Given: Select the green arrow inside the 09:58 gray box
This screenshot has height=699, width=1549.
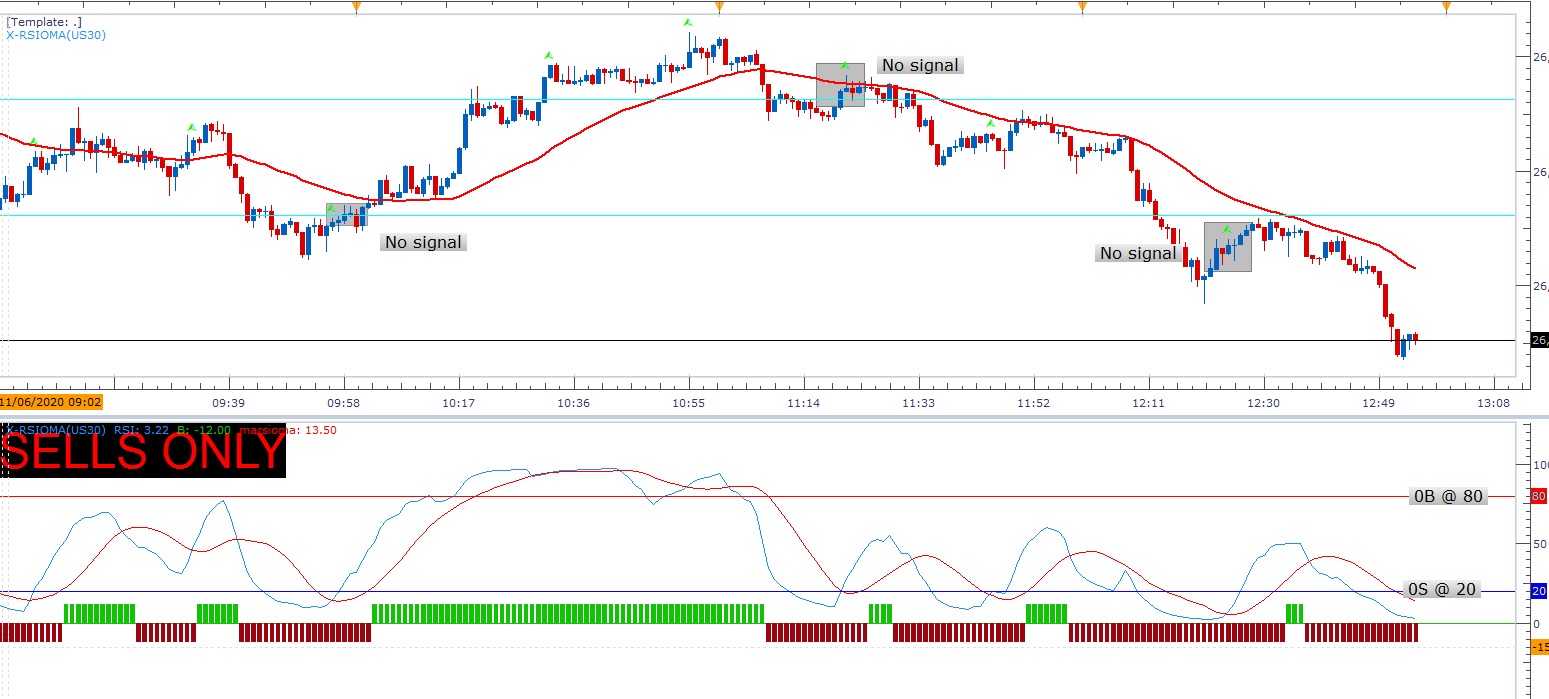Looking at the screenshot, I should tap(331, 209).
